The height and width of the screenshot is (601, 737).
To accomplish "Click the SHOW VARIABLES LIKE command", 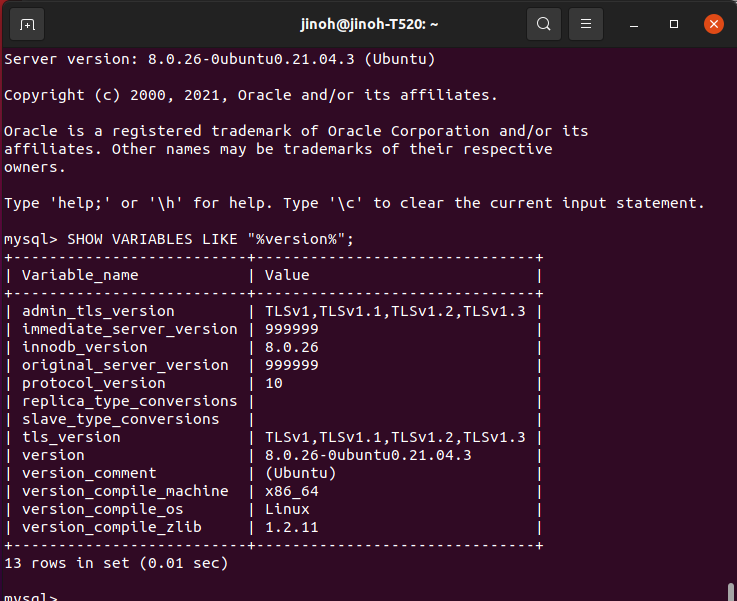I will pyautogui.click(x=210, y=239).
